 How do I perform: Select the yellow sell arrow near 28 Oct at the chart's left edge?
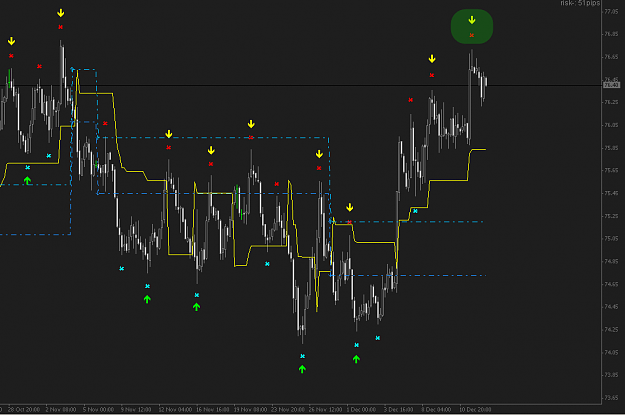point(11,41)
